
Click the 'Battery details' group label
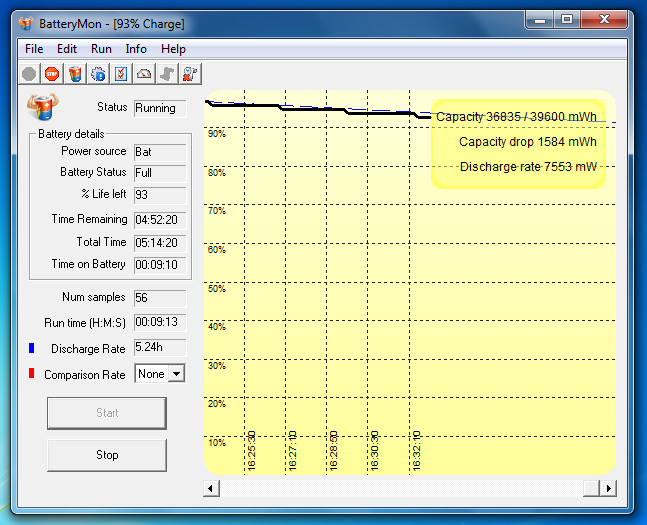tap(71, 134)
